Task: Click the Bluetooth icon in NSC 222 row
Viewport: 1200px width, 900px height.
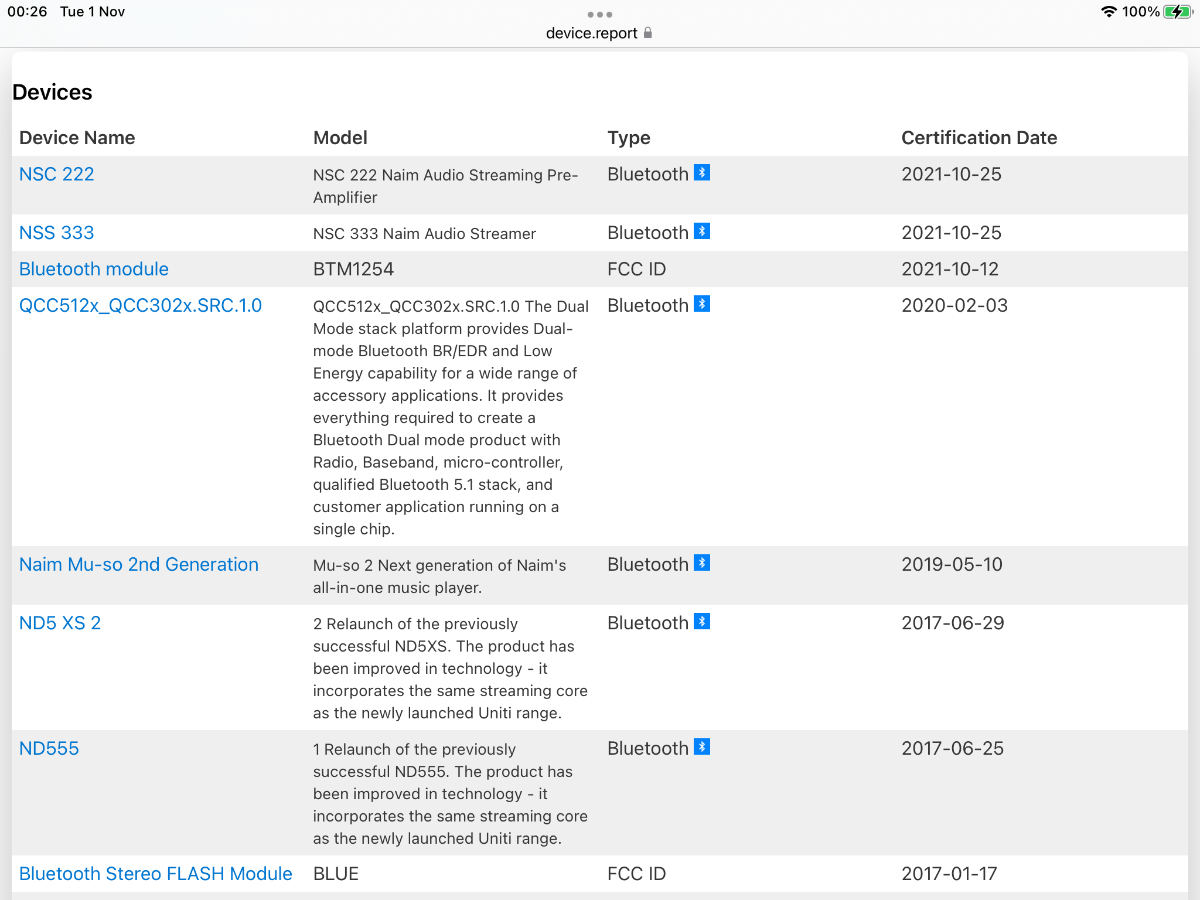Action: [702, 172]
